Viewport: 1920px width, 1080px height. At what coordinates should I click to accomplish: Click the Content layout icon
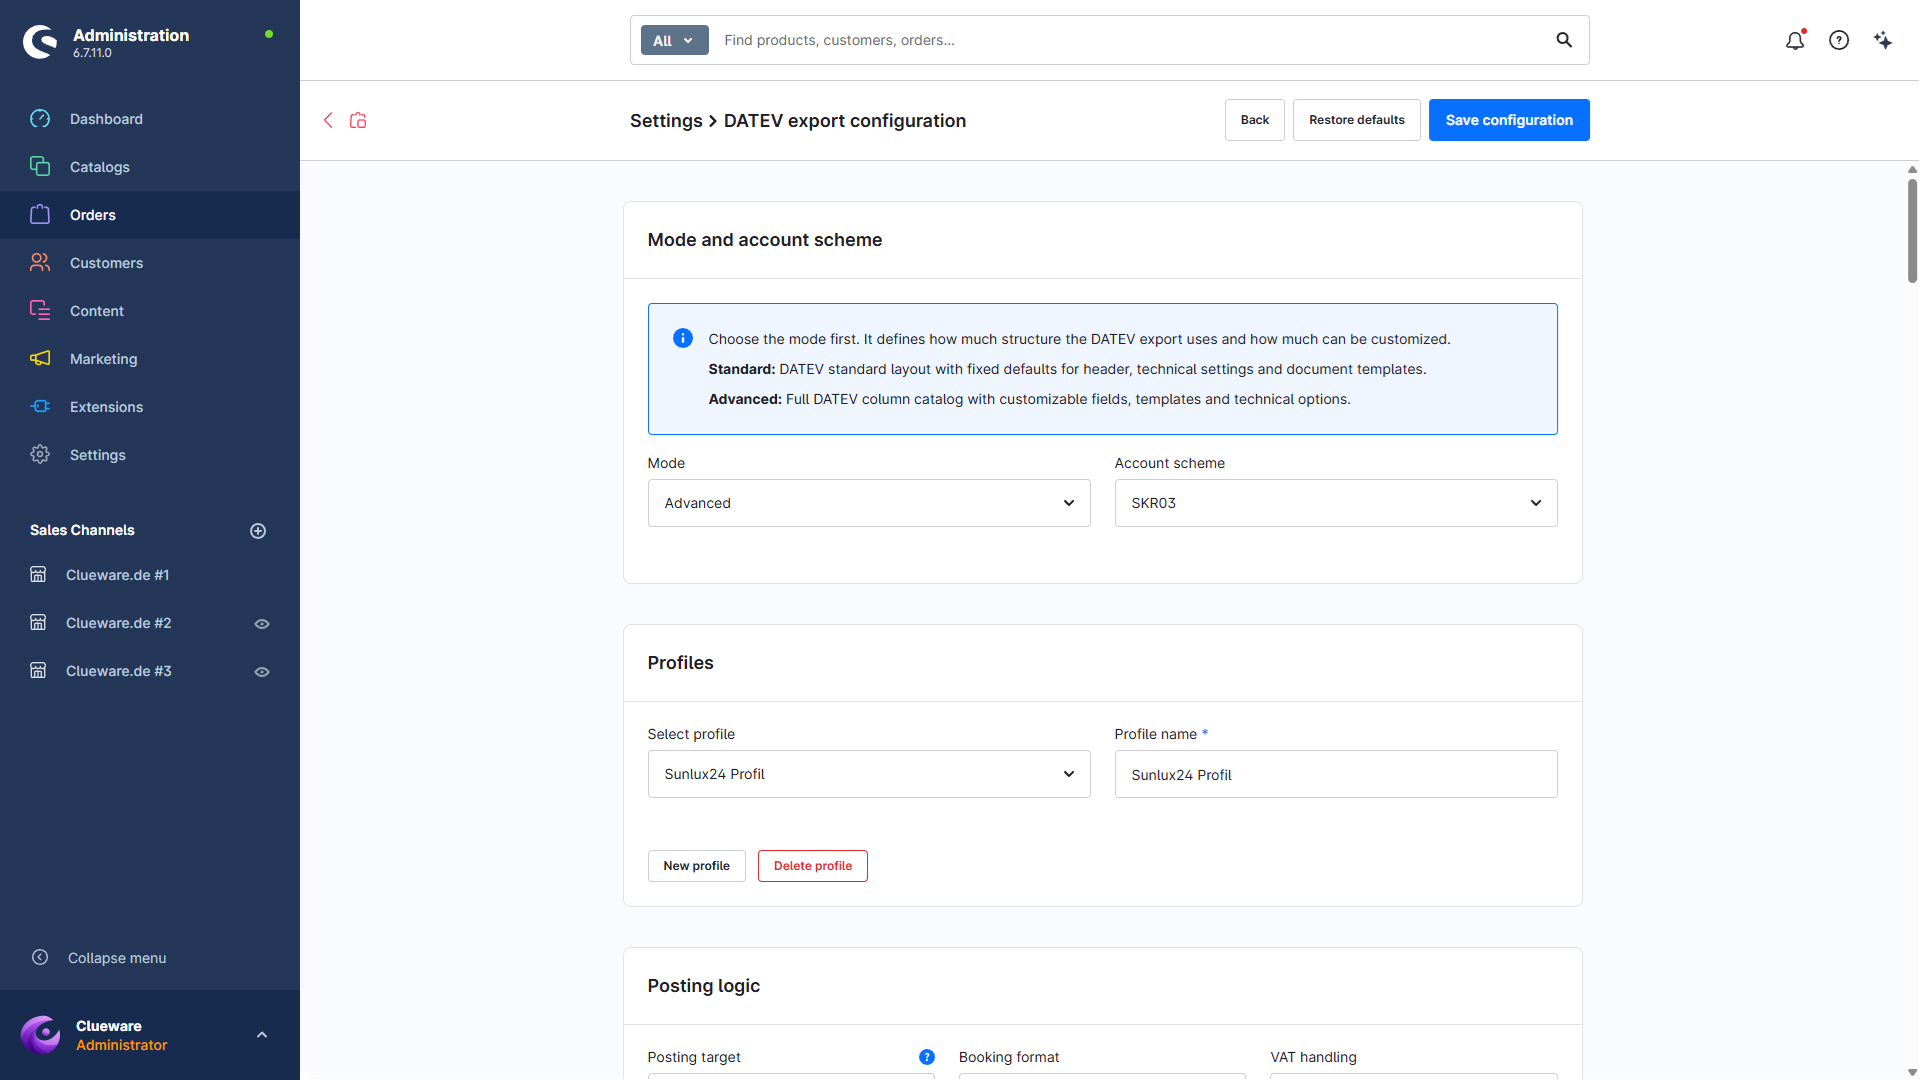[40, 311]
